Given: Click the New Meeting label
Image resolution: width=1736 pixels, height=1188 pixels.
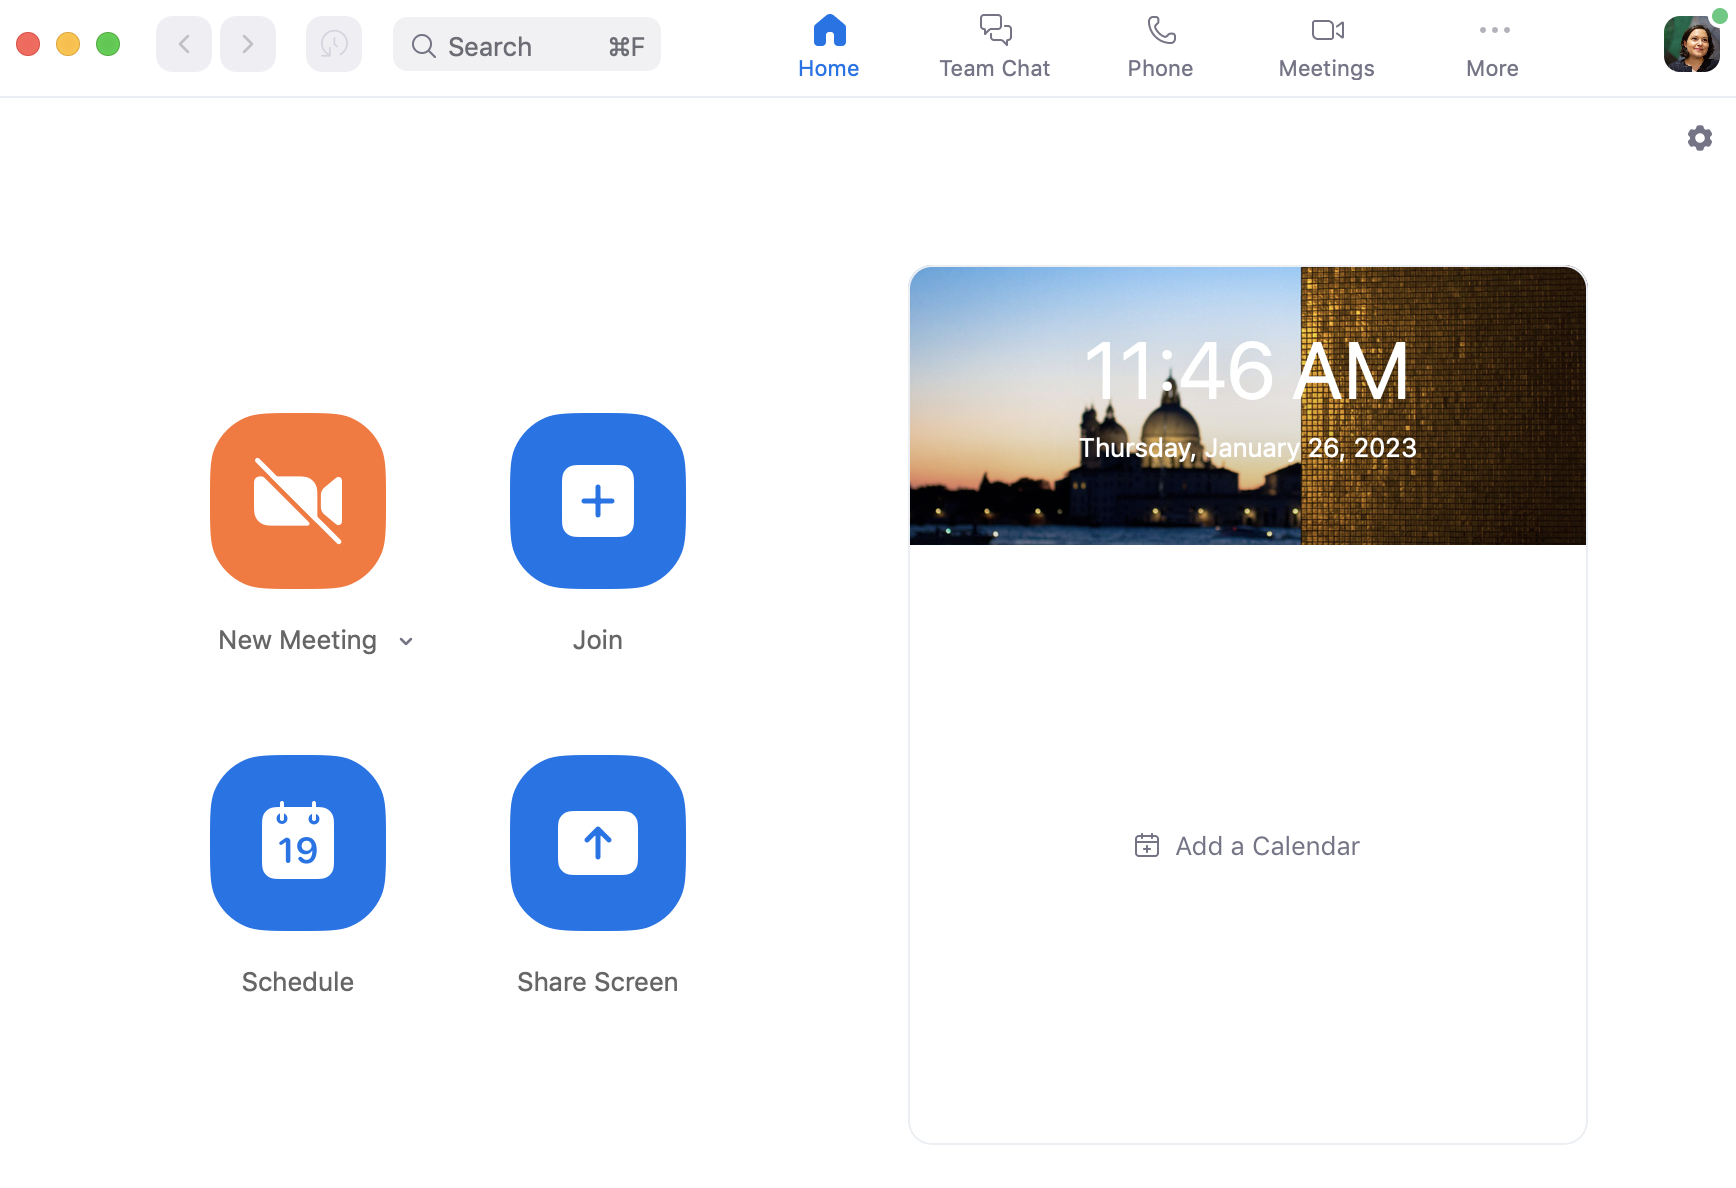Looking at the screenshot, I should tap(298, 640).
